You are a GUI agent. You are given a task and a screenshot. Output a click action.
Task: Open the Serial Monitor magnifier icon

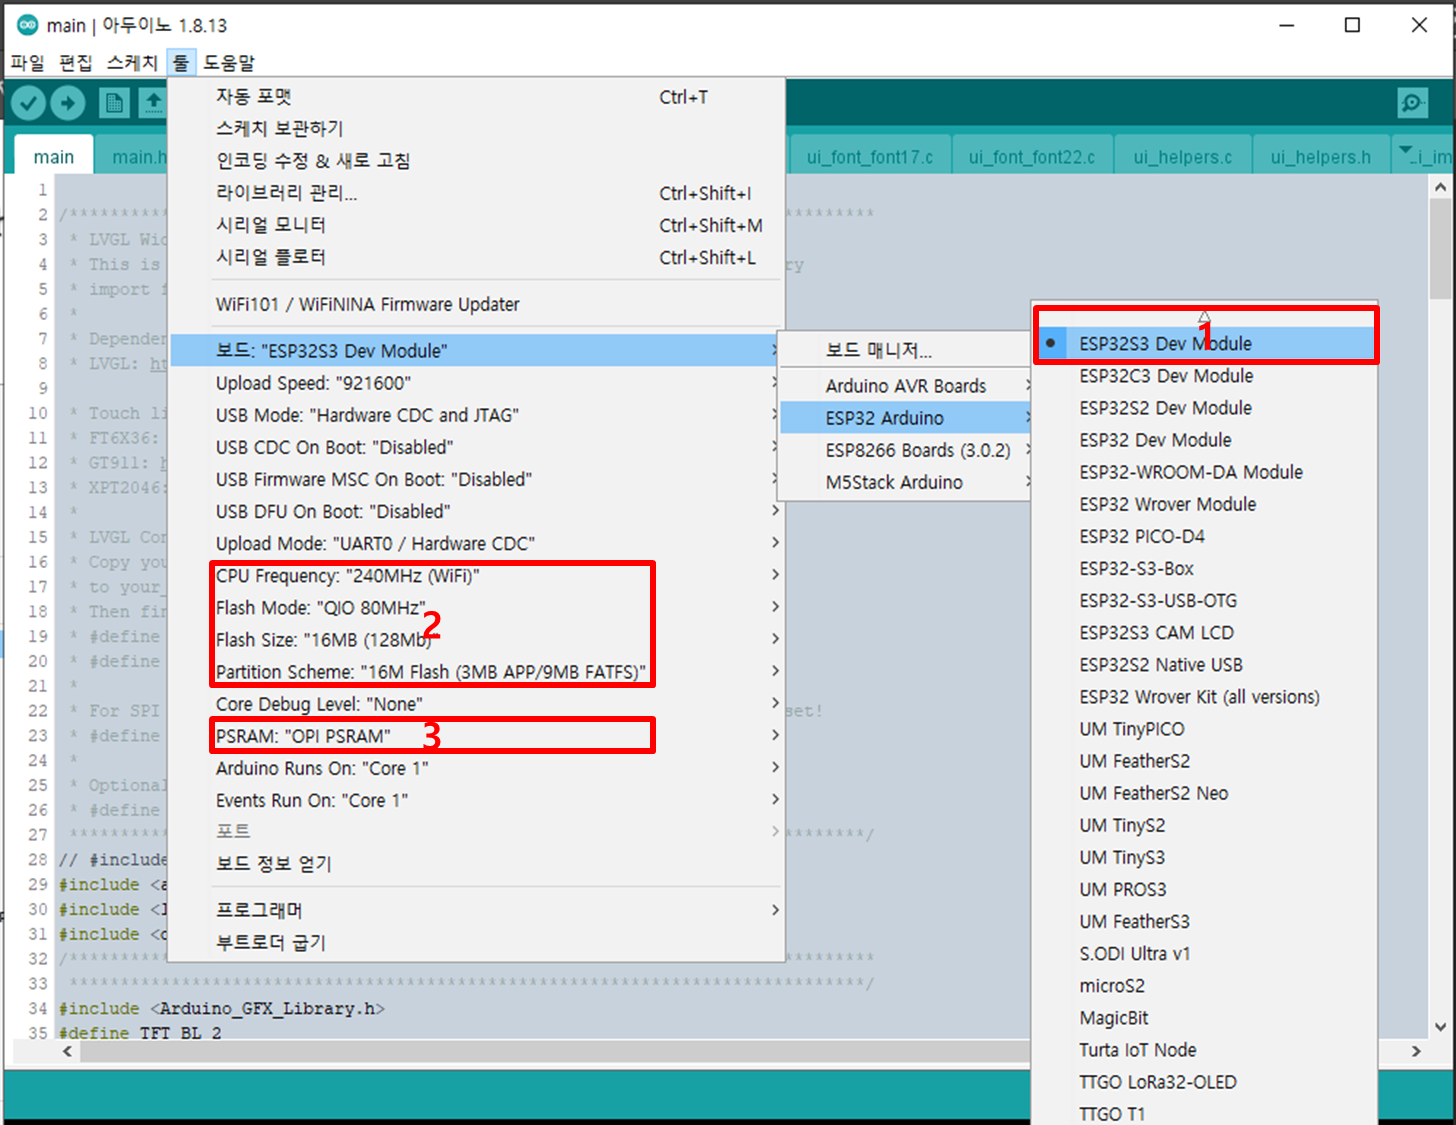tap(1412, 103)
